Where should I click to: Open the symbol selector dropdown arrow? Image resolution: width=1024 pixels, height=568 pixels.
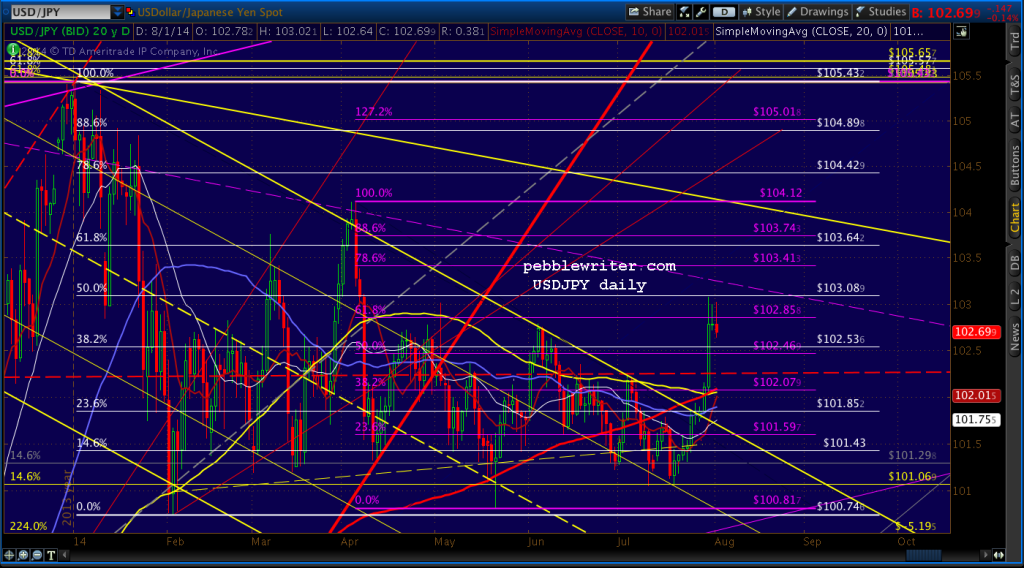click(118, 12)
